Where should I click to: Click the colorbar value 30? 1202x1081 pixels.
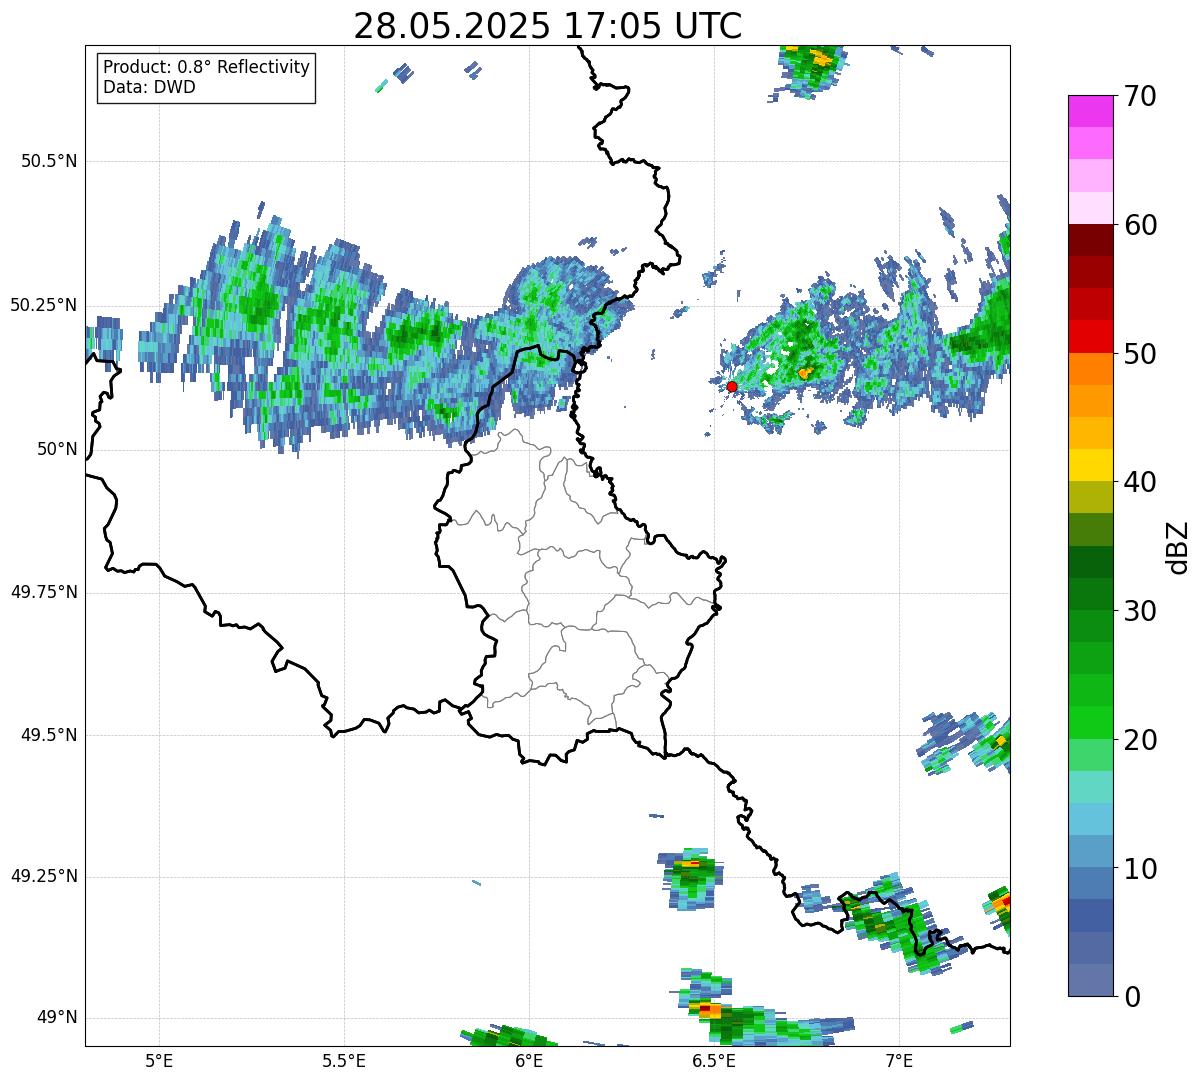pos(1140,611)
